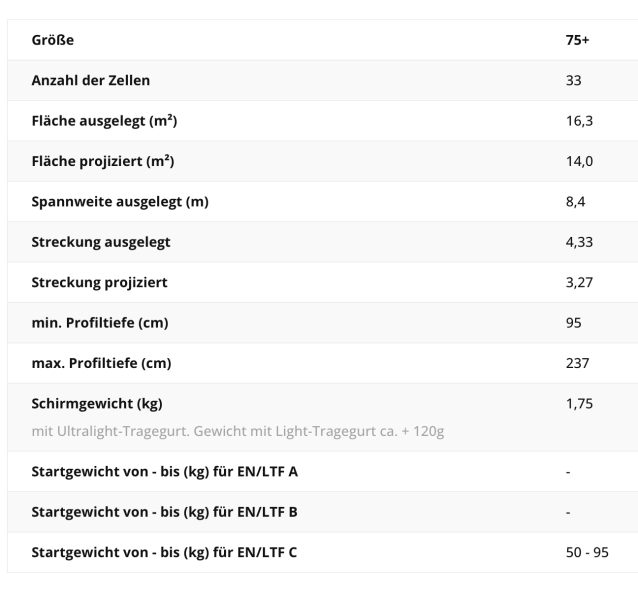
Task: Select the 'Anzahl der Zellen' label
Action: tap(91, 81)
